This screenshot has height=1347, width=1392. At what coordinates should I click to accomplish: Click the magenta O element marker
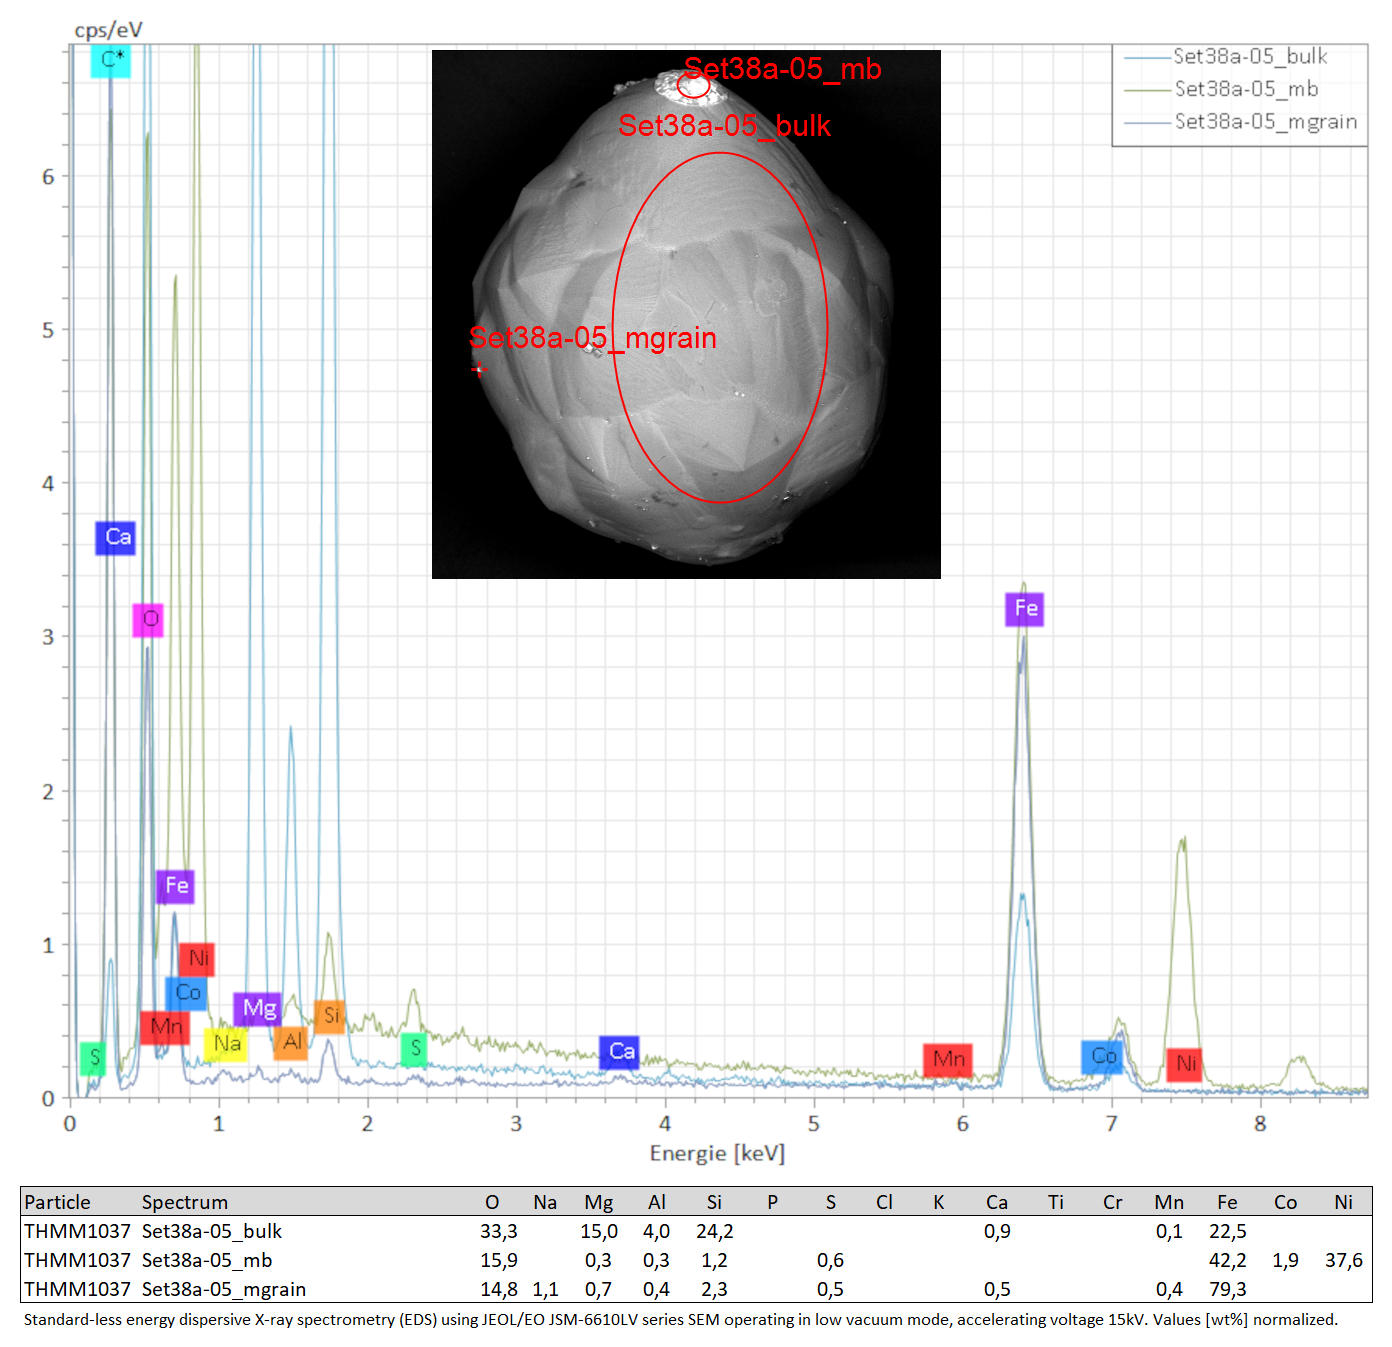(x=148, y=620)
